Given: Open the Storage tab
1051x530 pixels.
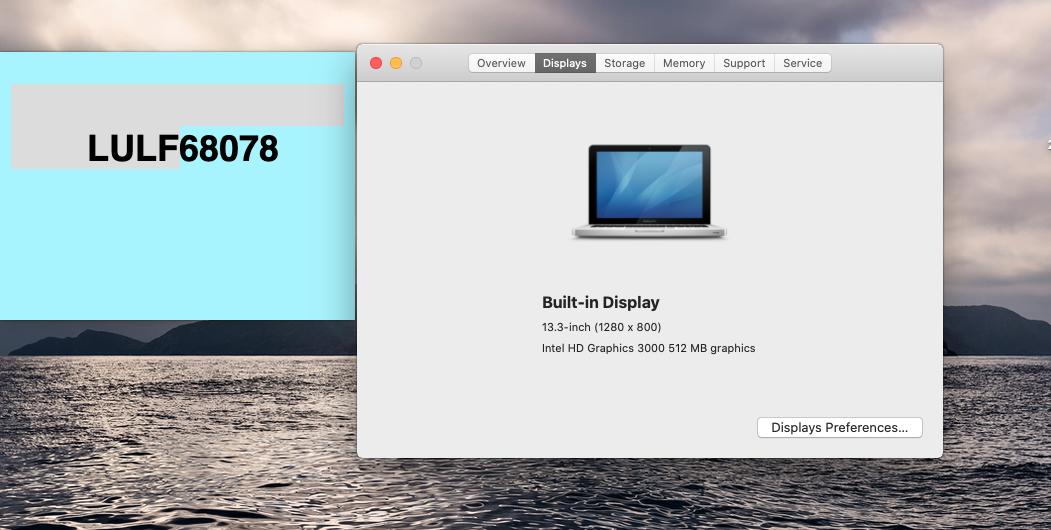Looking at the screenshot, I should 625,63.
